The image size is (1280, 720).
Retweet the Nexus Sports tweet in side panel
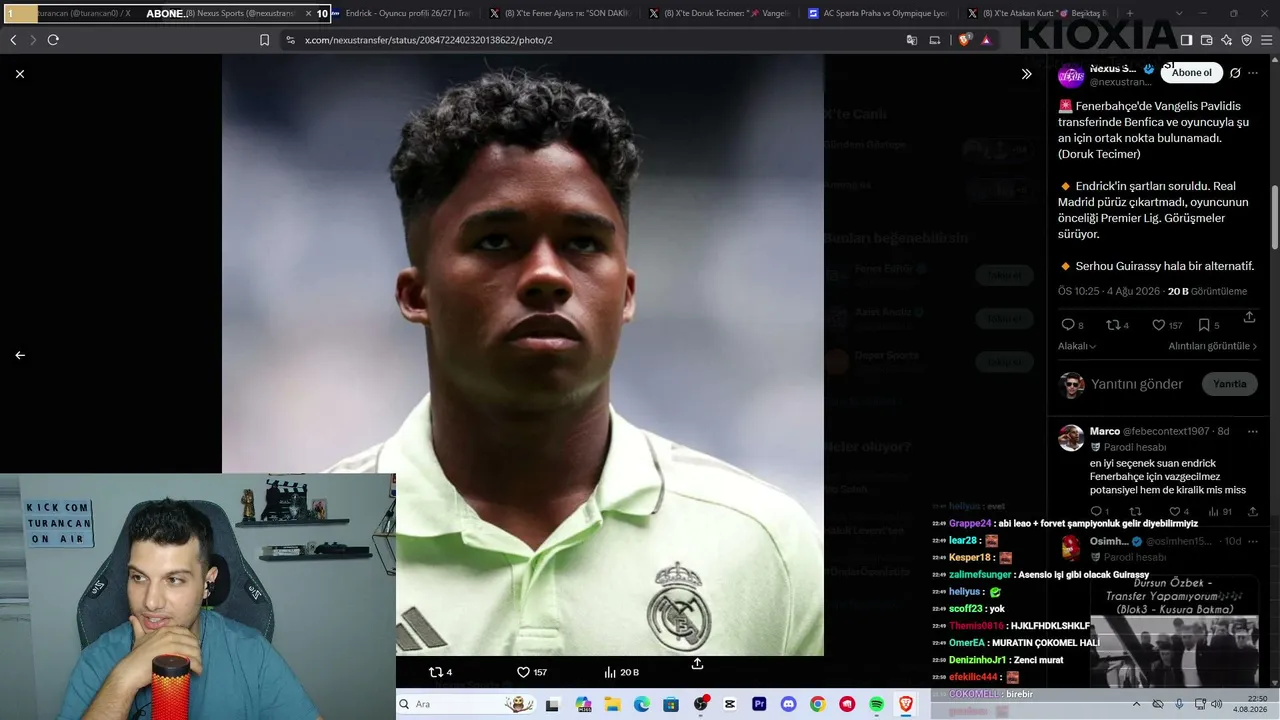pos(1117,325)
